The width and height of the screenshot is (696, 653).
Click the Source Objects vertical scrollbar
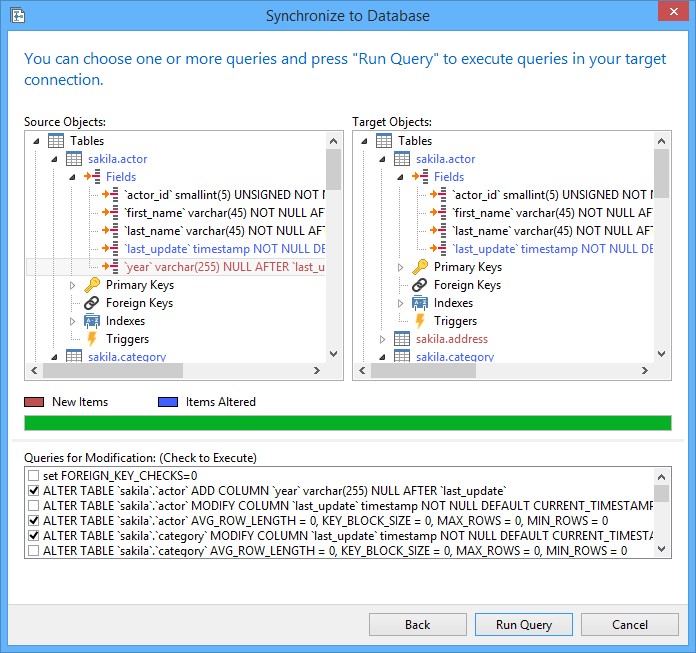click(x=333, y=250)
